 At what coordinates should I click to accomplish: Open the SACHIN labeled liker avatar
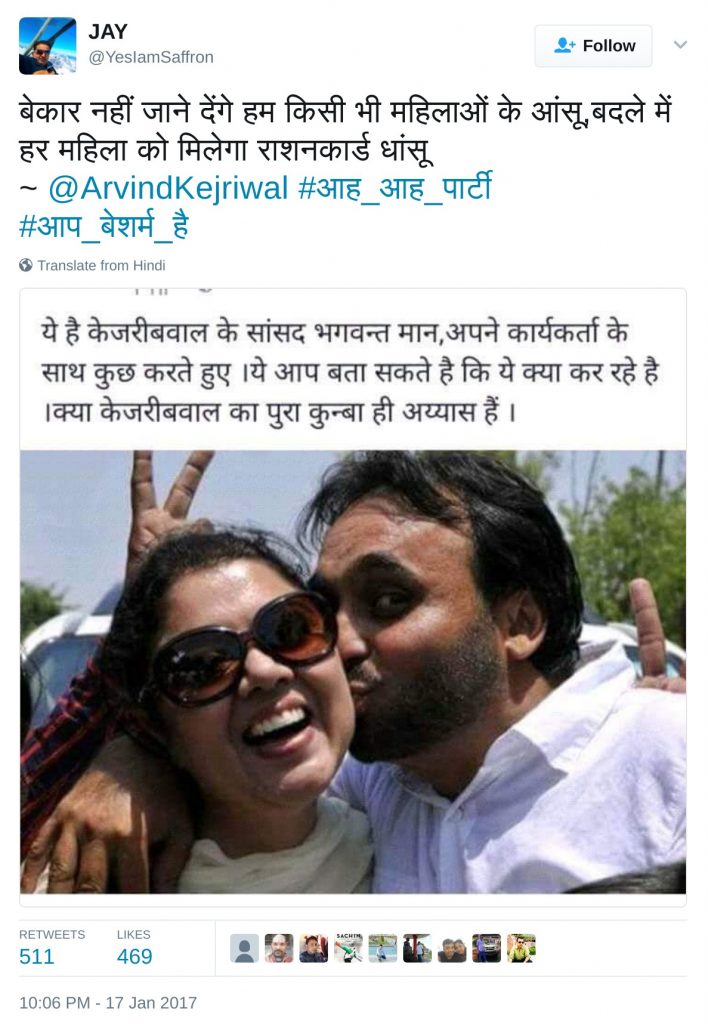point(348,948)
